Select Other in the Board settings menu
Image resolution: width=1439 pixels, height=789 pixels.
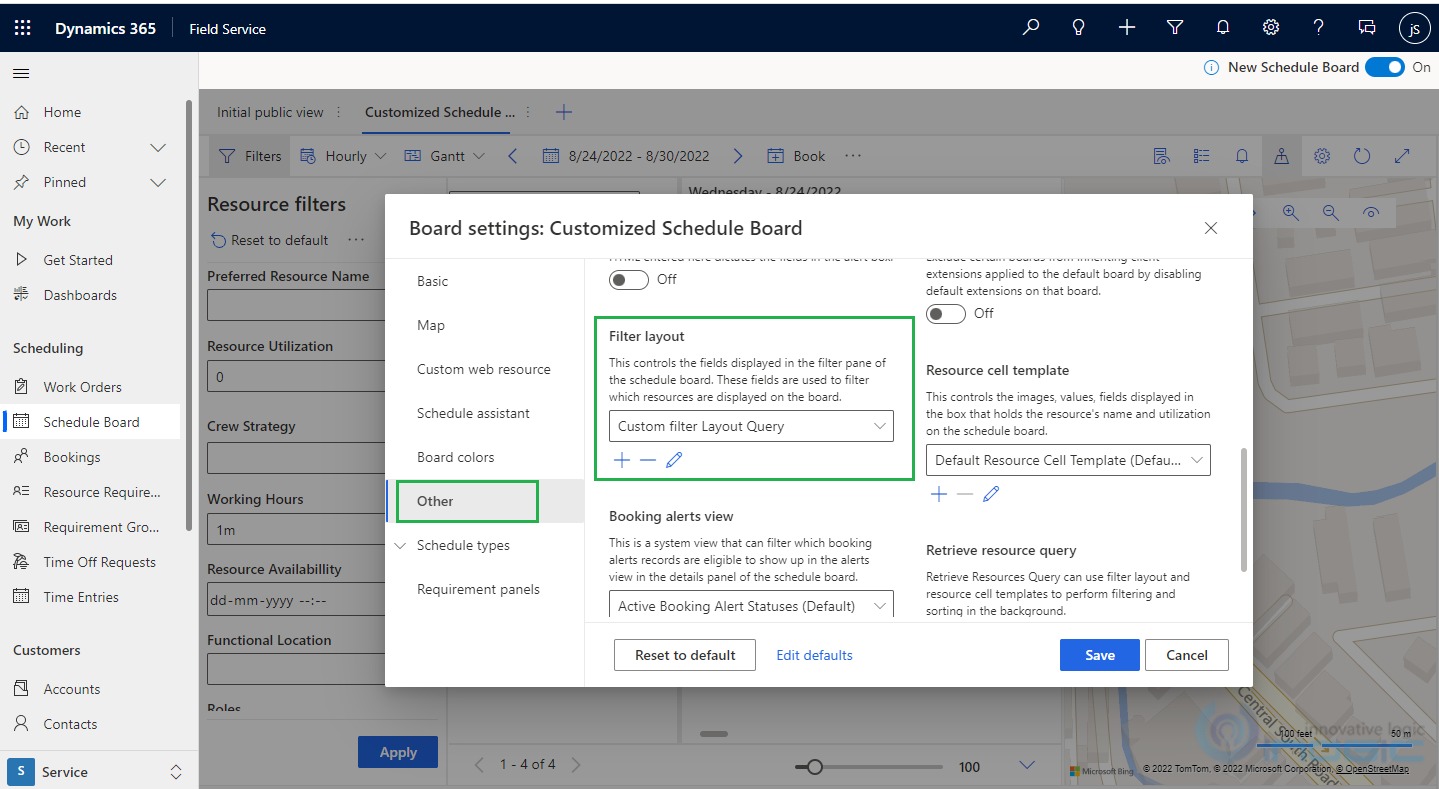435,501
